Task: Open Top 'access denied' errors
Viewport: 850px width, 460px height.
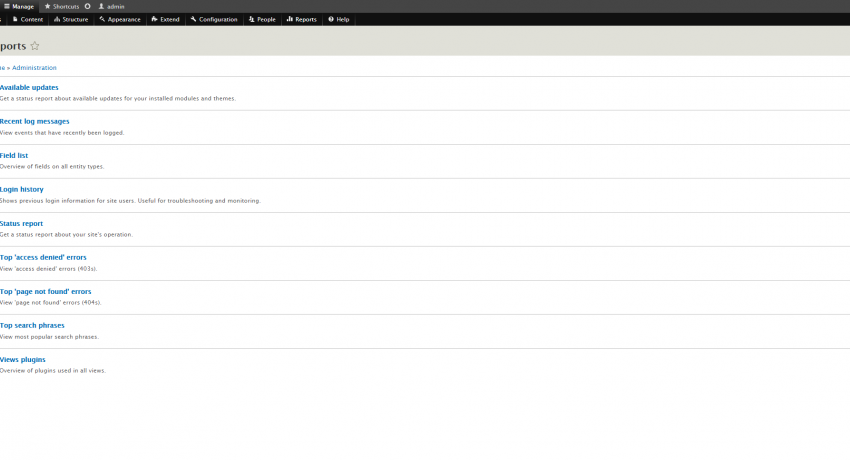Action: click(x=43, y=257)
